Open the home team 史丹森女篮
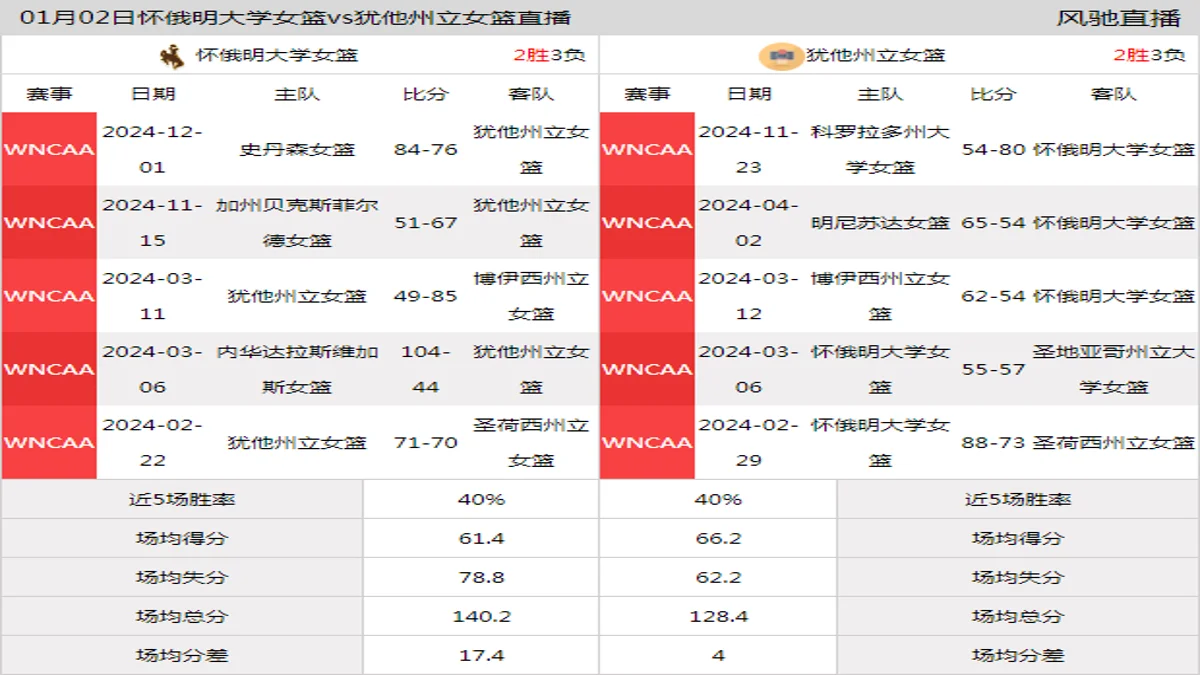 tap(297, 149)
